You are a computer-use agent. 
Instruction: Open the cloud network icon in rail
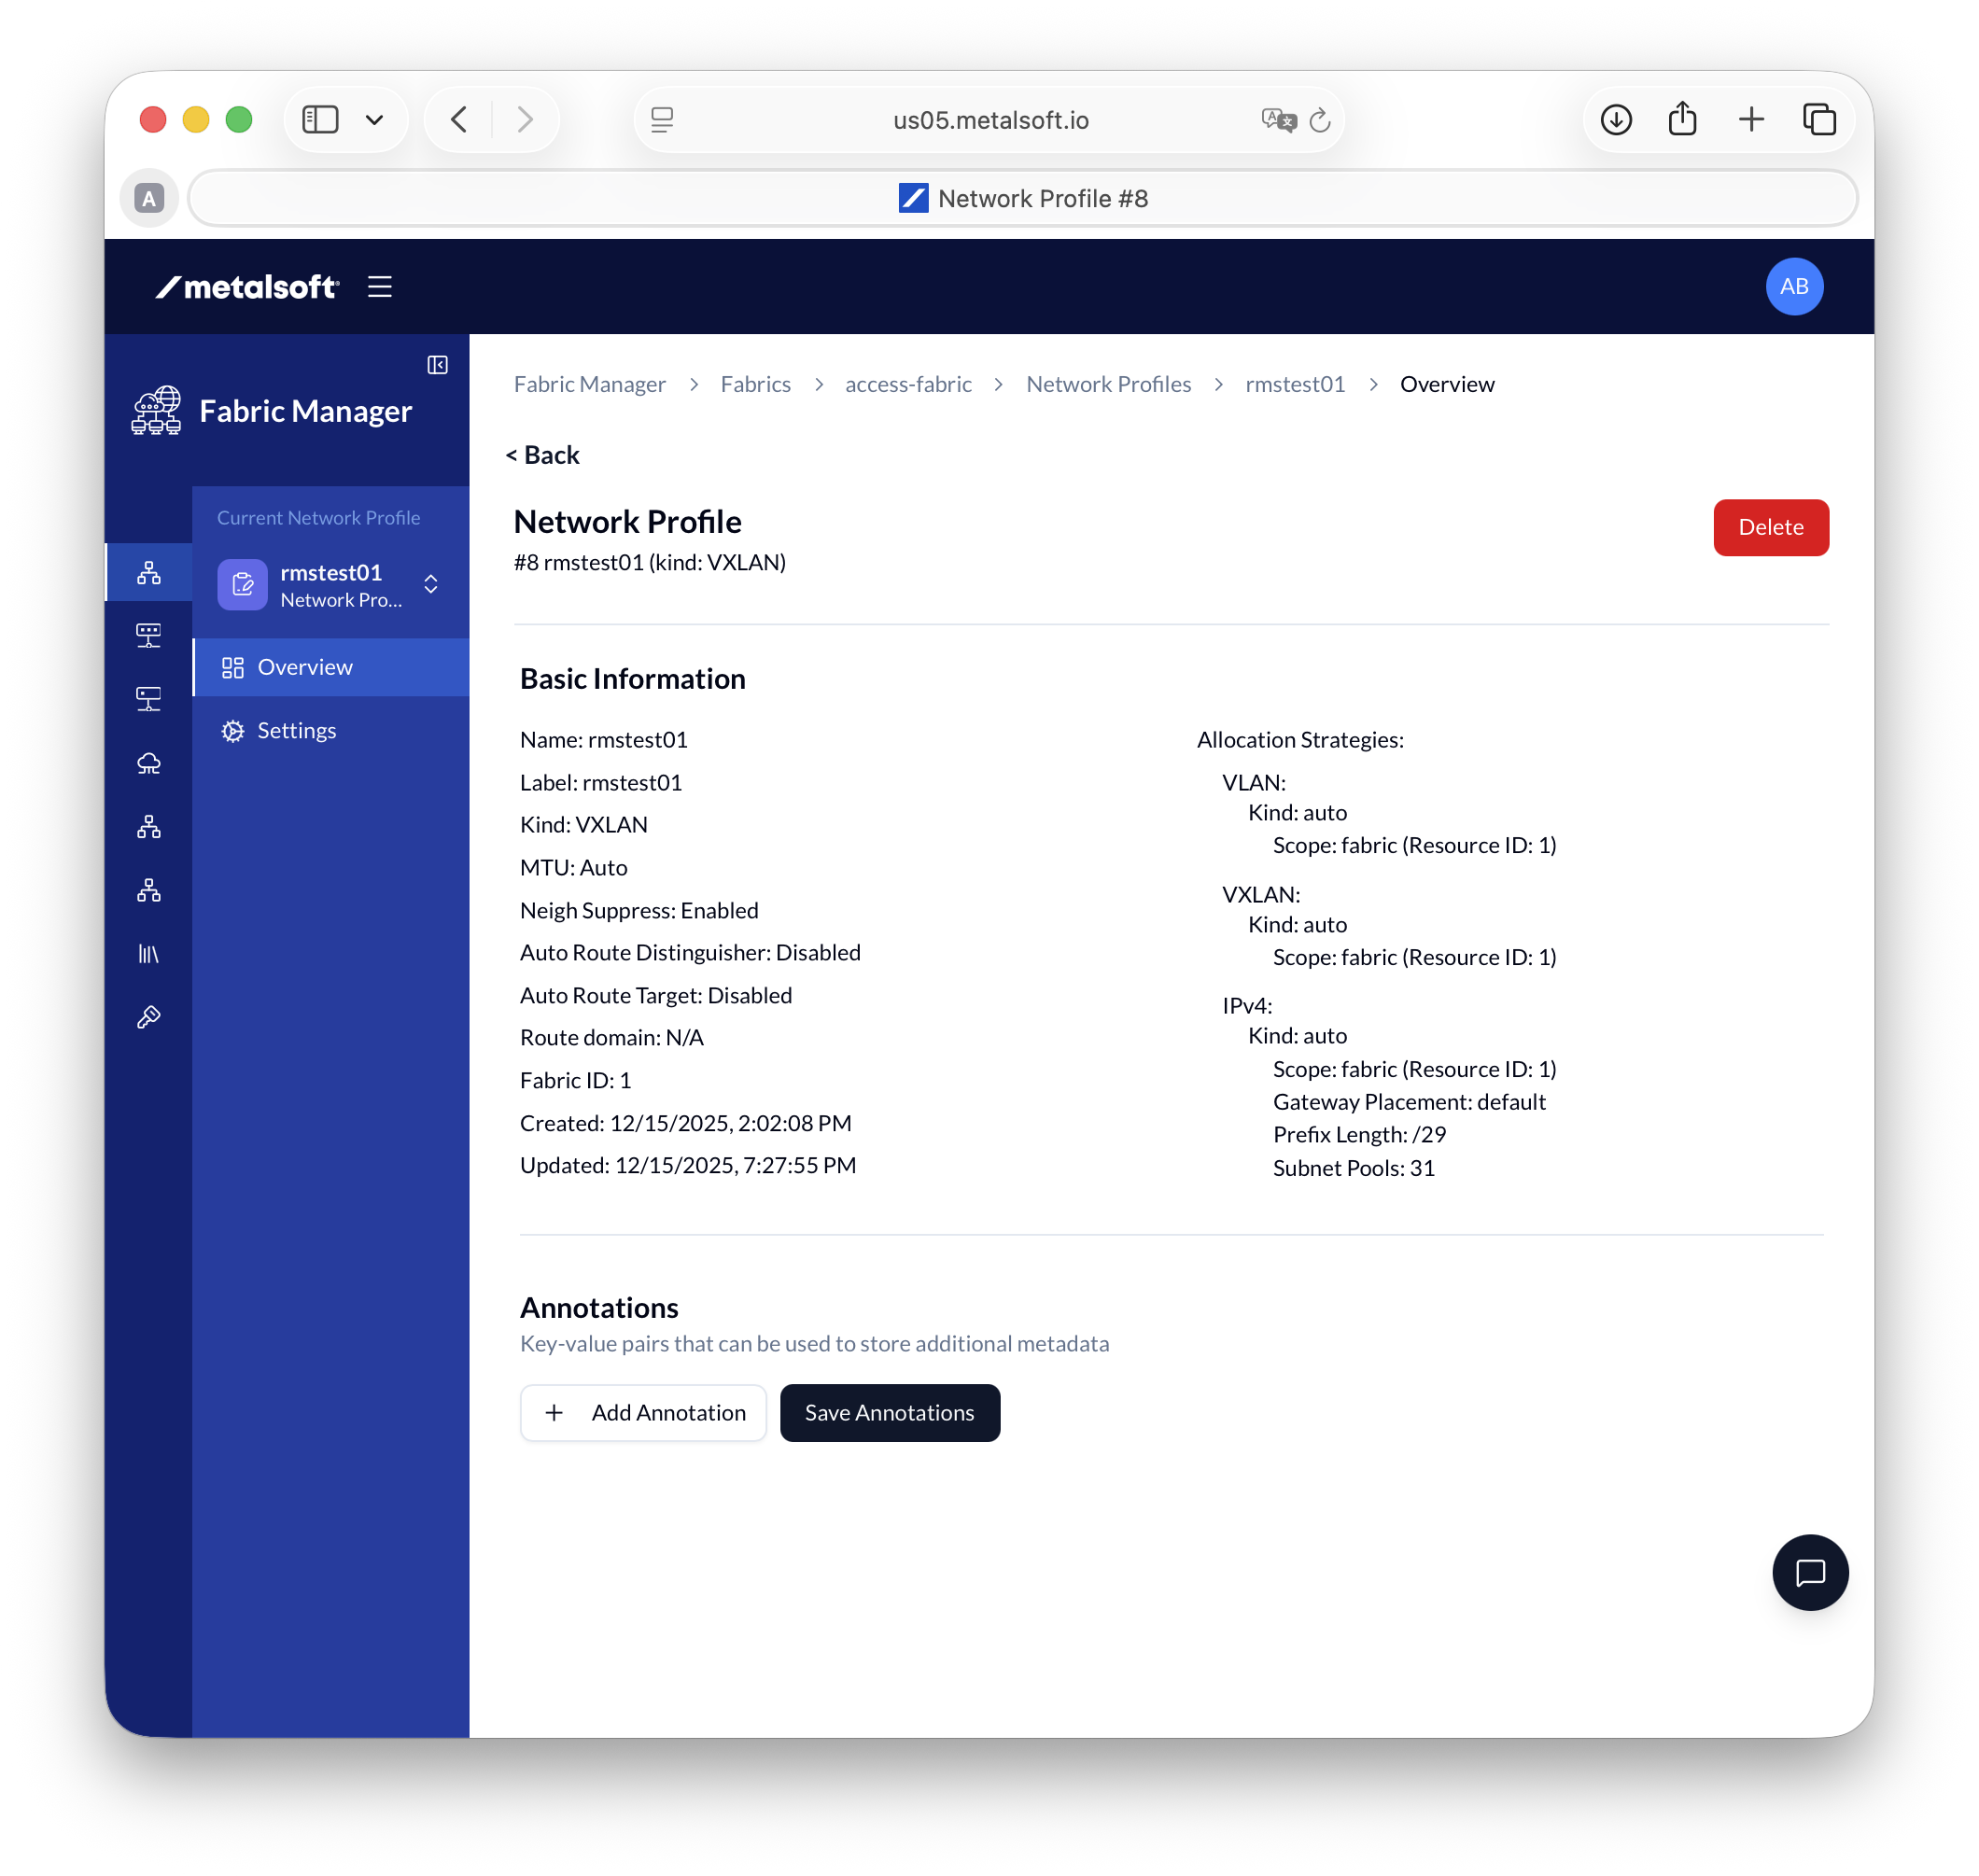[149, 763]
